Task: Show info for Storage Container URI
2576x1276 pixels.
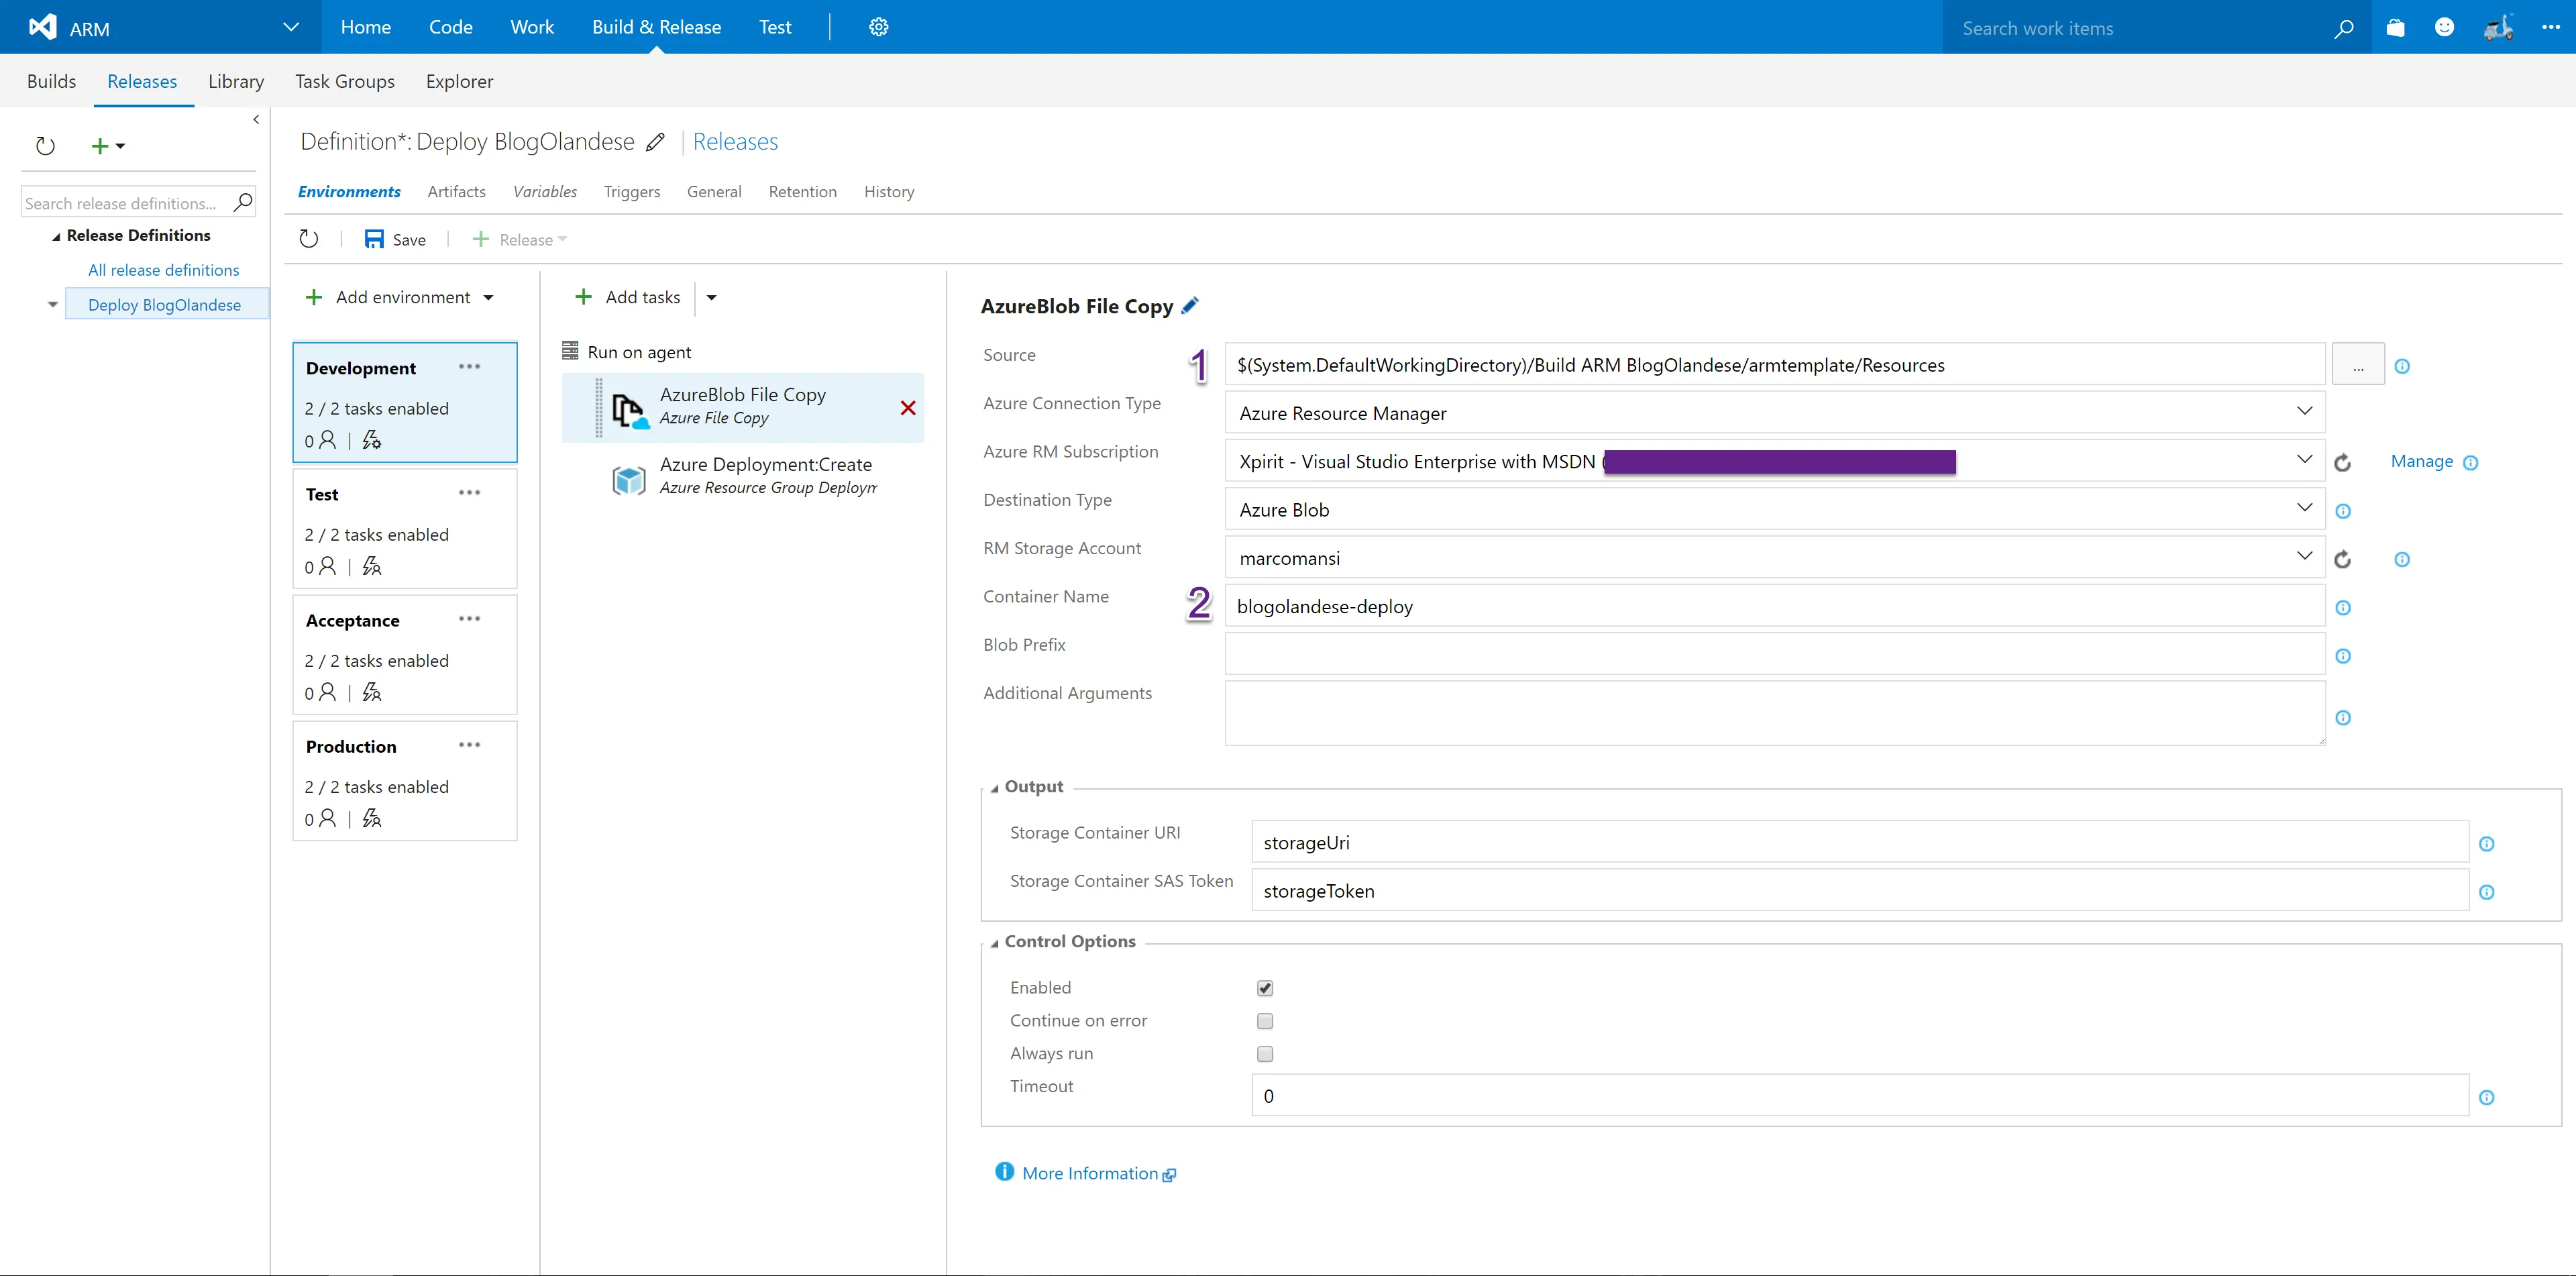Action: (2487, 844)
